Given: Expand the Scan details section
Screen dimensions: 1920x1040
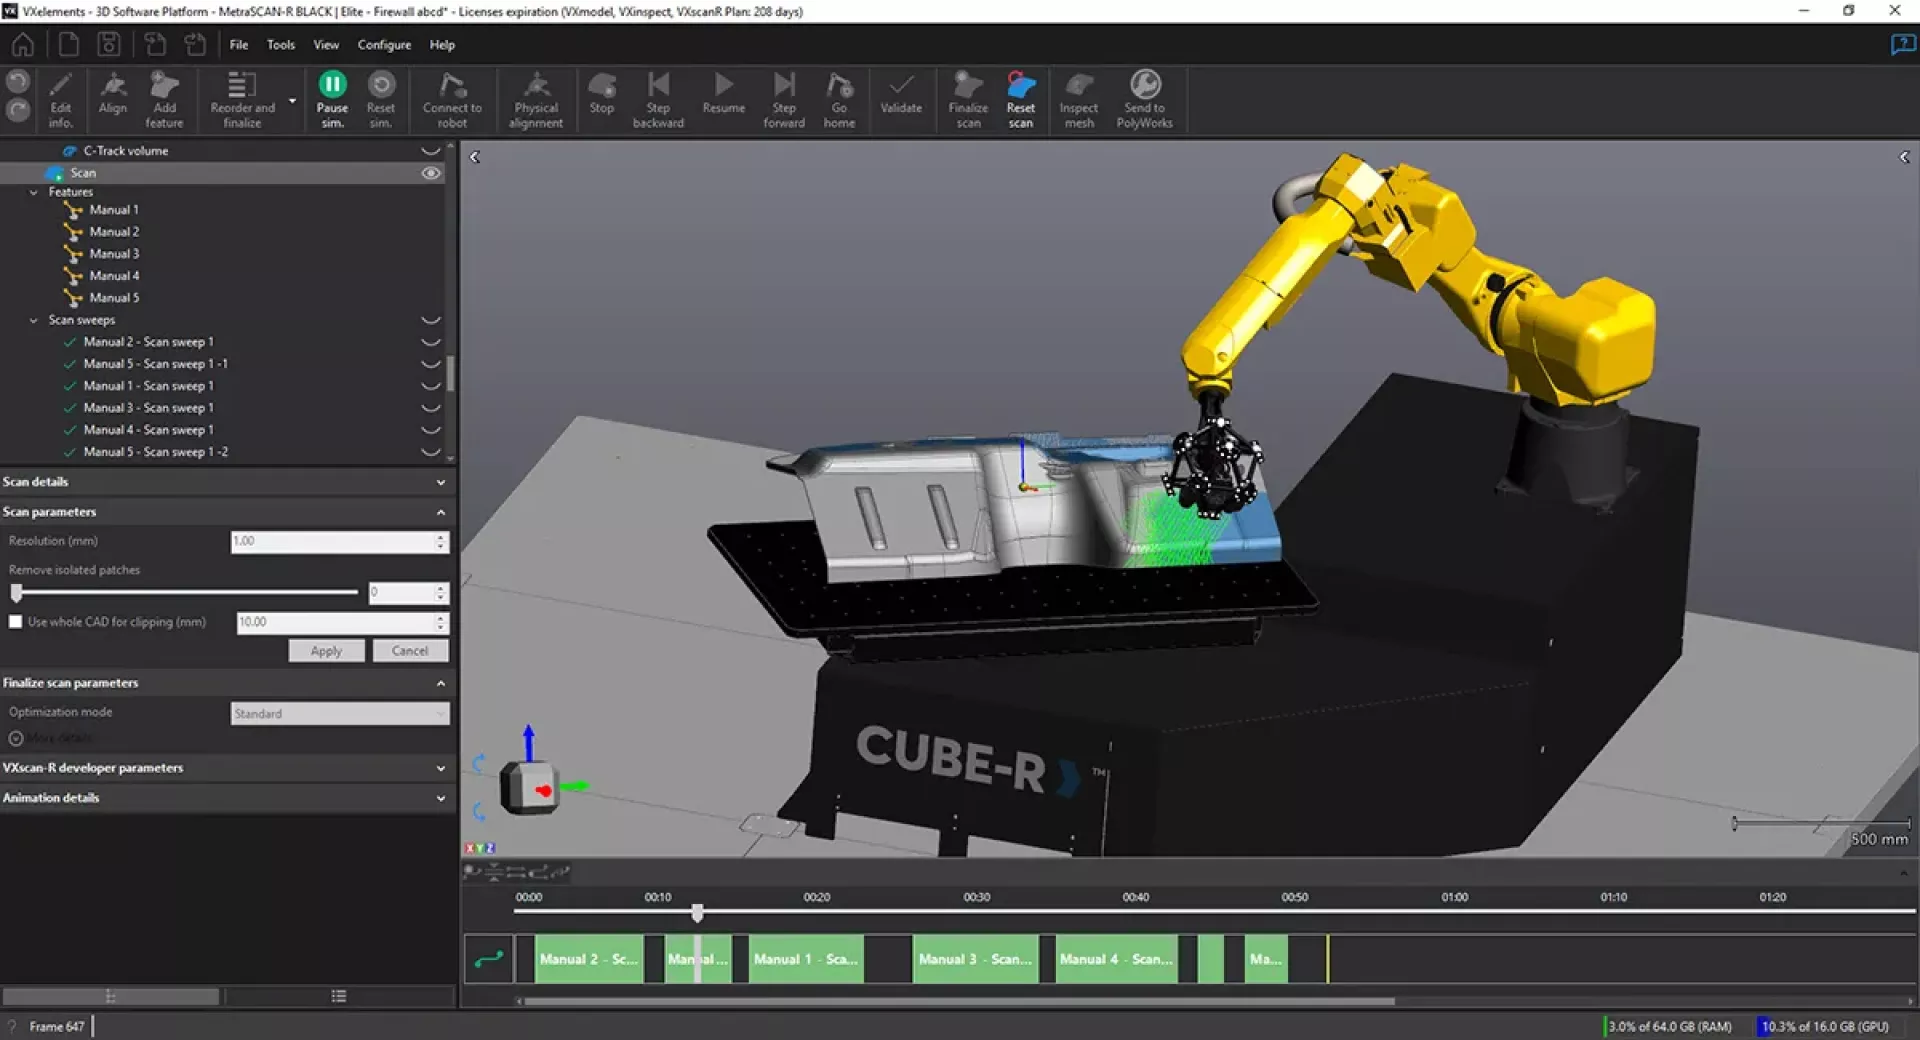Looking at the screenshot, I should click(441, 482).
